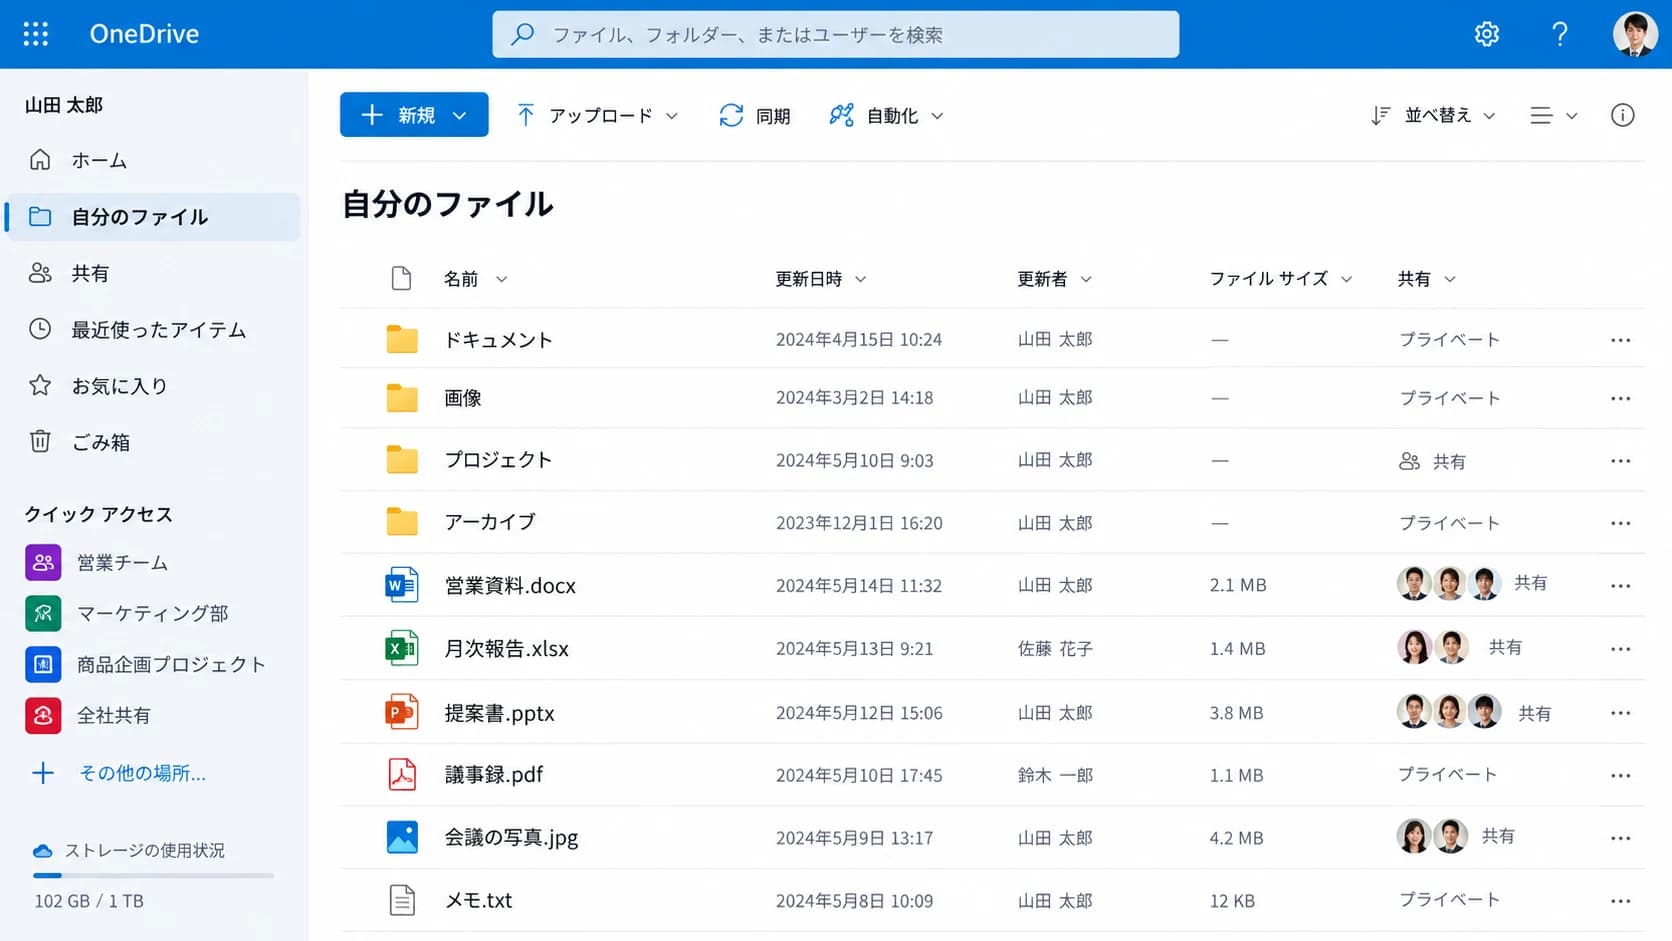Image resolution: width=1672 pixels, height=941 pixels.
Task: Click the image icon for 会議の写真.jpg
Action: coord(402,837)
